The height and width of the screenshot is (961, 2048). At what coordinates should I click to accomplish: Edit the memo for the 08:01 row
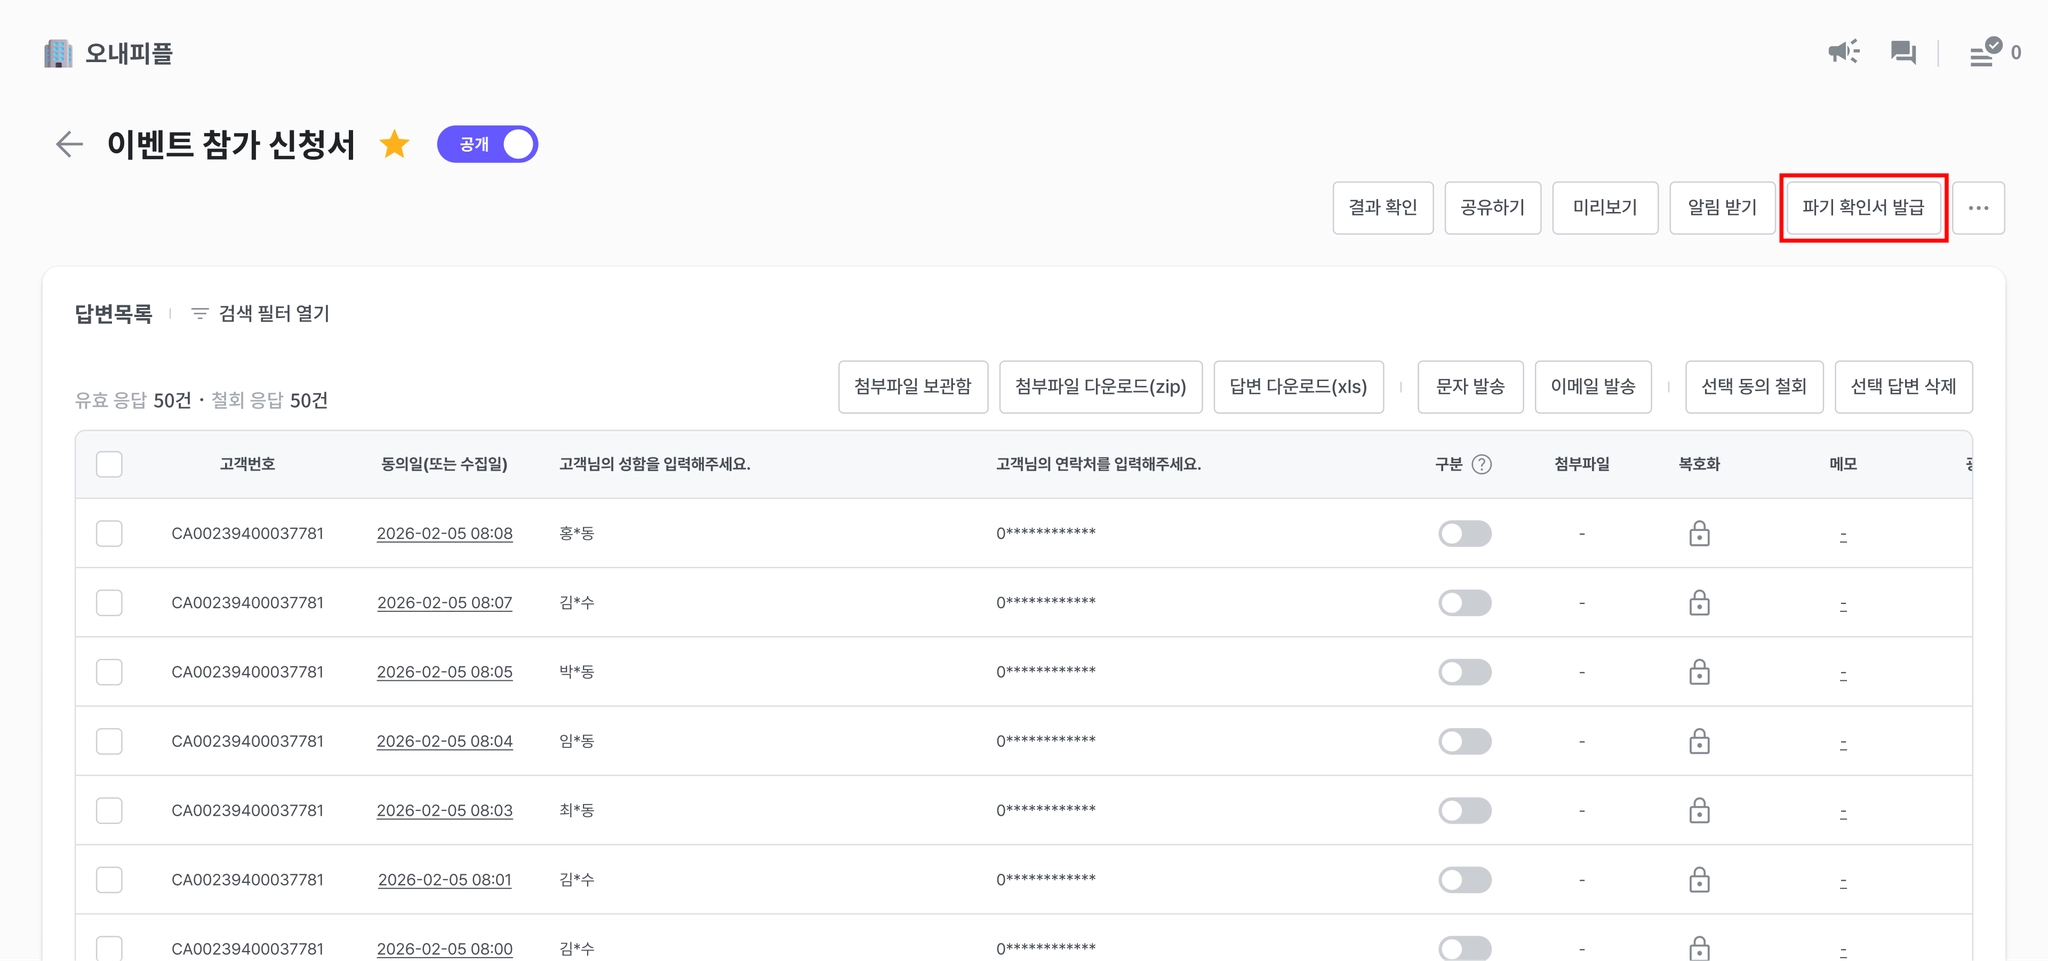1843,882
